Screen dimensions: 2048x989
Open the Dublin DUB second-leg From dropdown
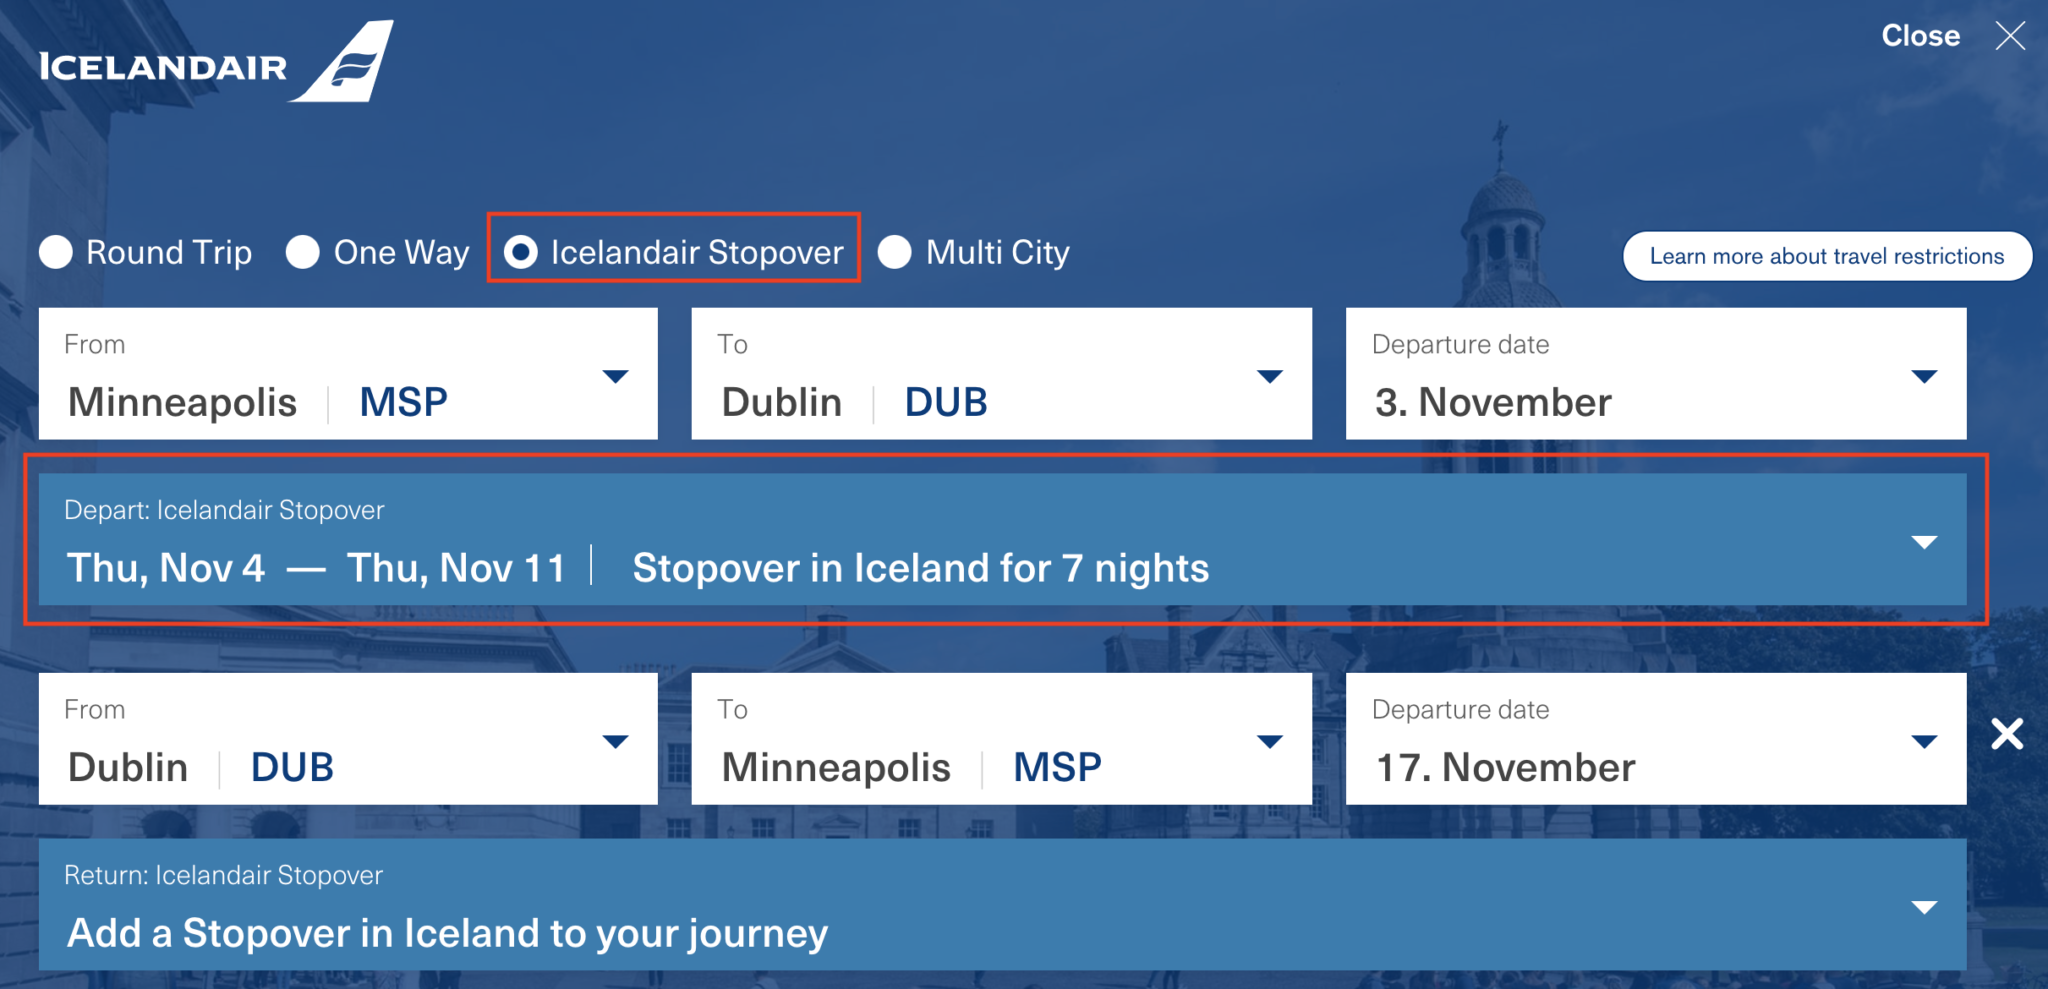click(x=617, y=740)
